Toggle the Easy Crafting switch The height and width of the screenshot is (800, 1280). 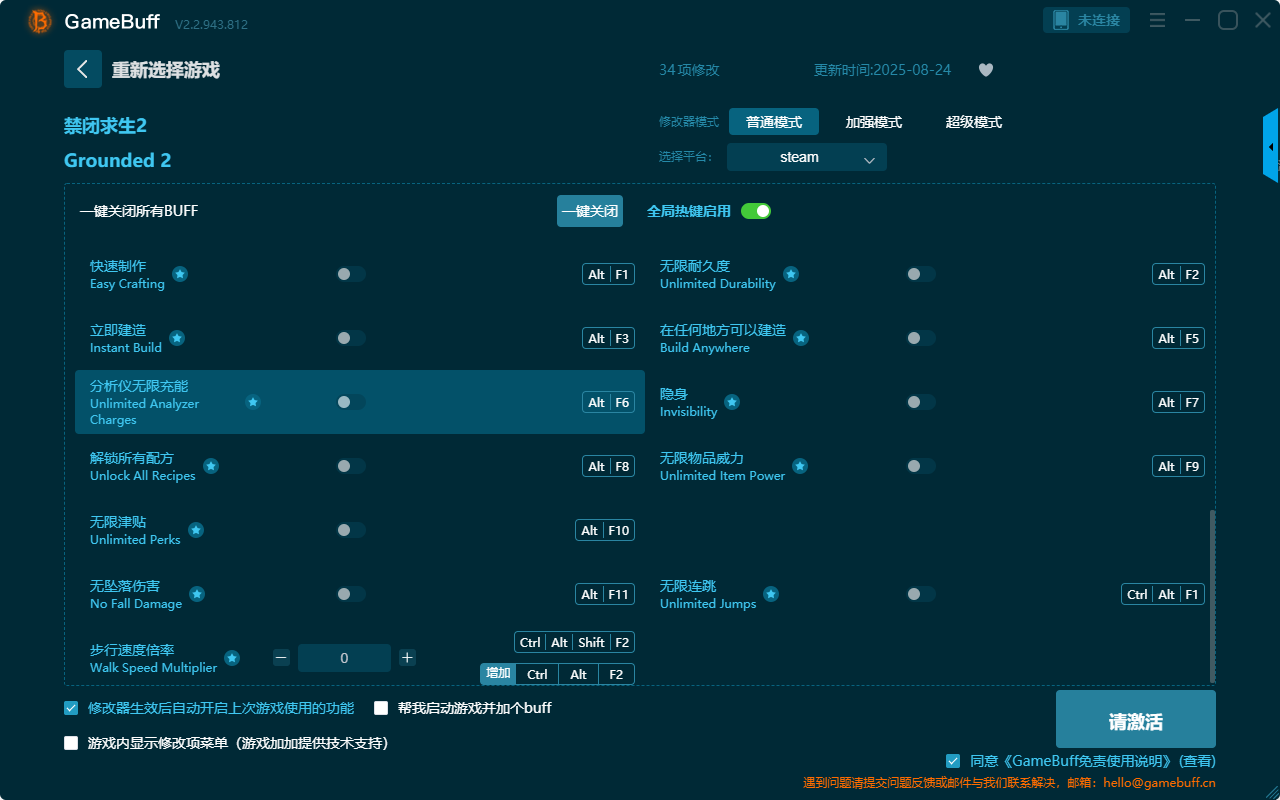pos(351,274)
